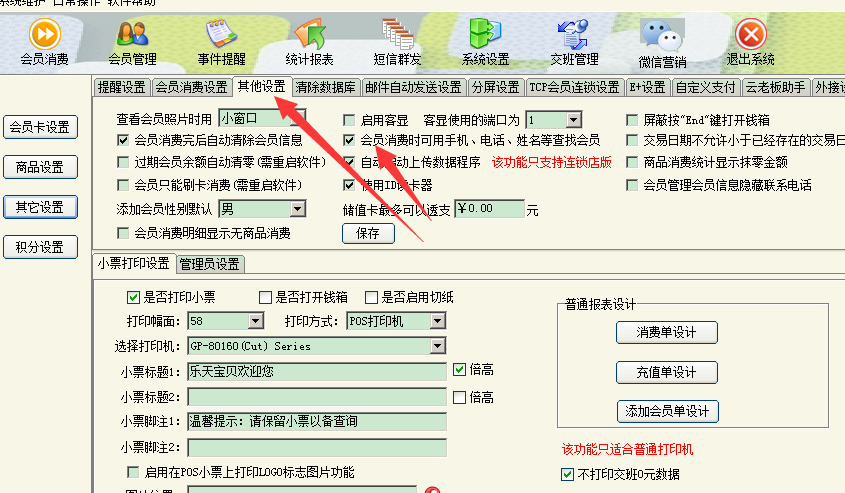
Task: Click the 消费单设计 button
Action: point(666,332)
